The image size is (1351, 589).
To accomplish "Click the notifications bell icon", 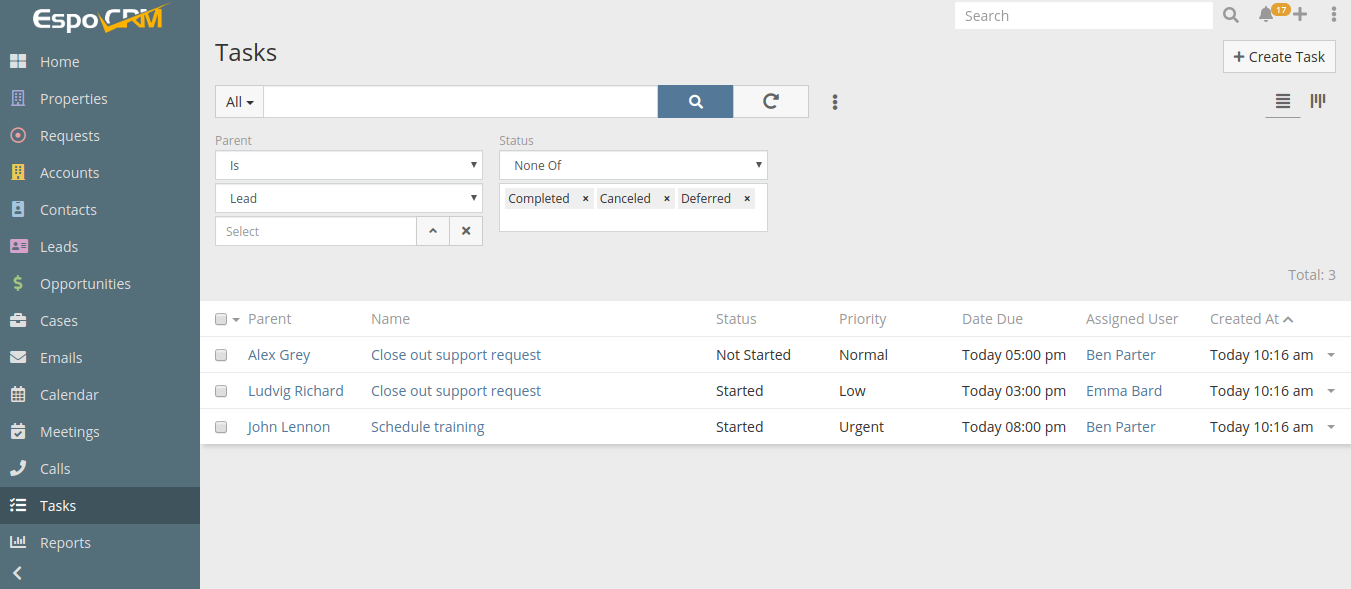I will (1266, 15).
